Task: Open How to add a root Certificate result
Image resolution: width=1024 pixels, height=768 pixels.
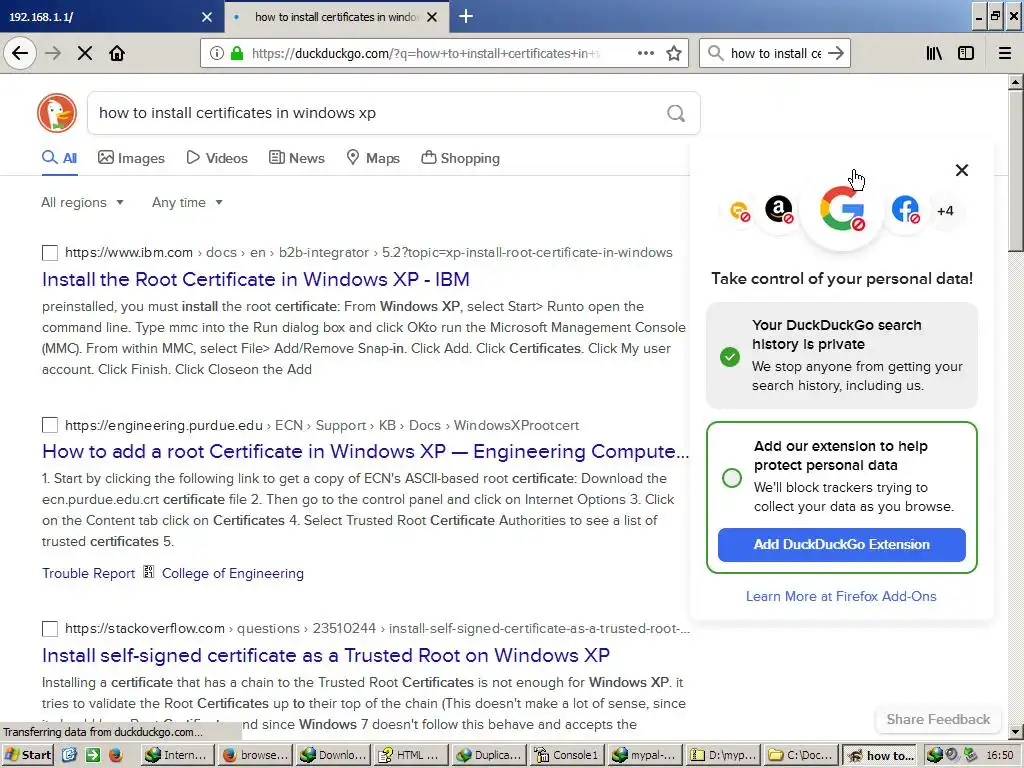Action: (x=365, y=452)
